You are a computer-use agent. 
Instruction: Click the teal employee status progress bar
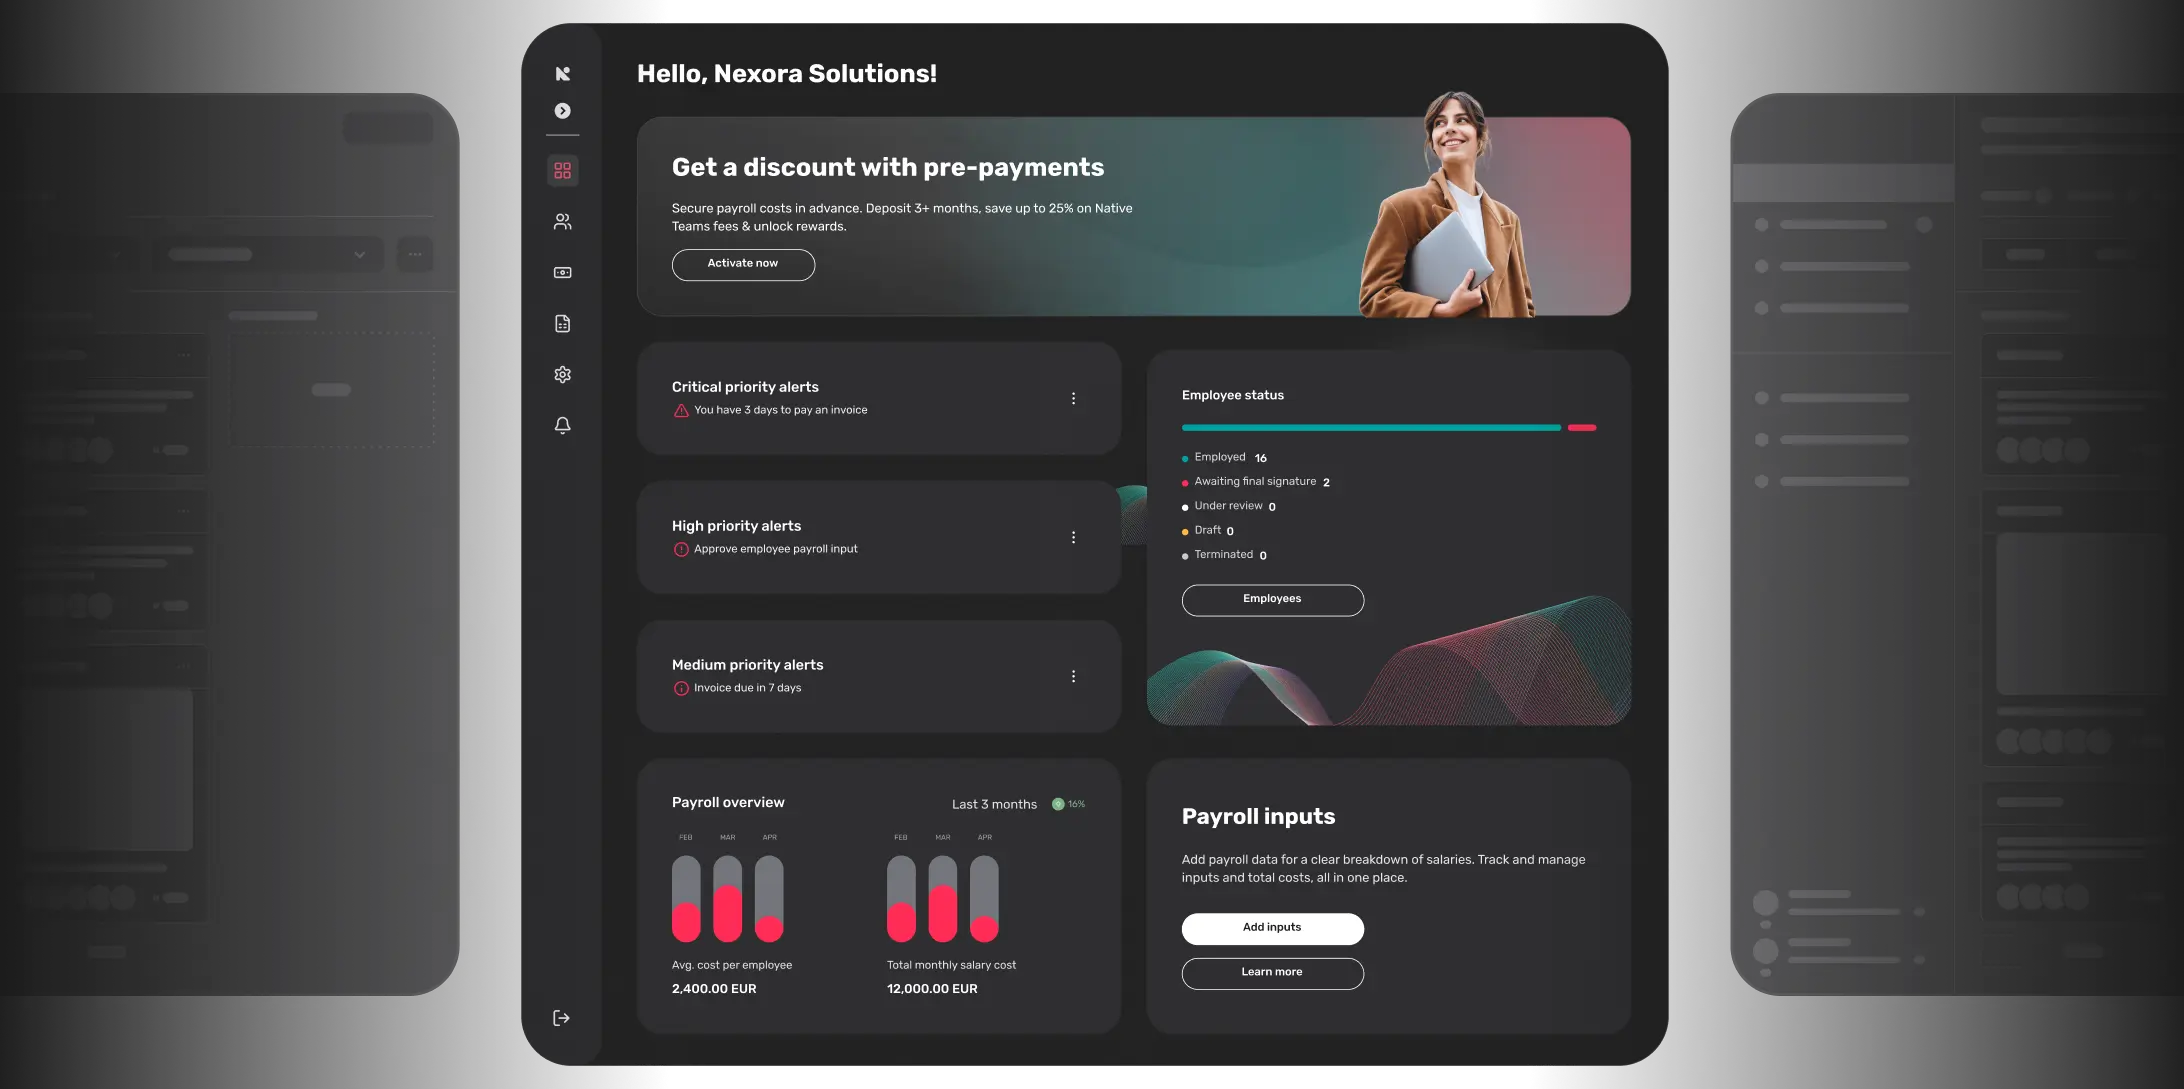[x=1370, y=428]
